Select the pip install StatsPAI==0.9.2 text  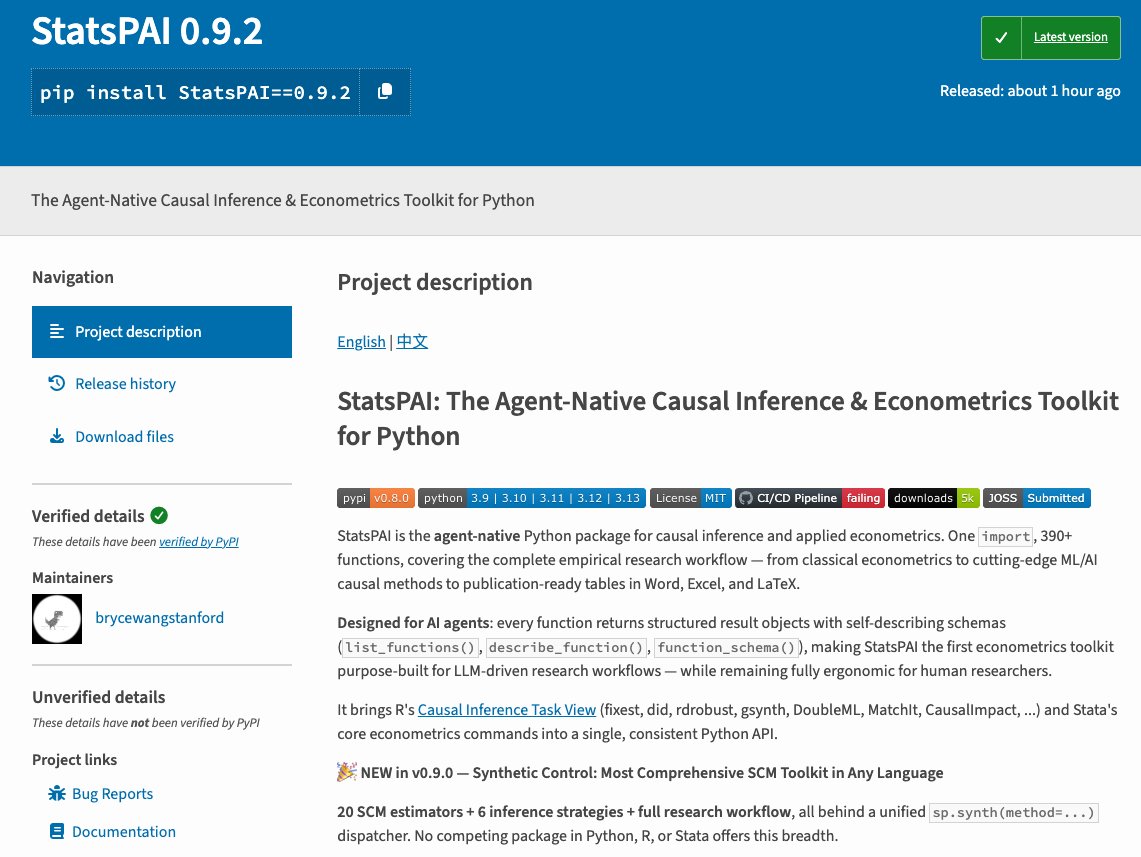(195, 92)
